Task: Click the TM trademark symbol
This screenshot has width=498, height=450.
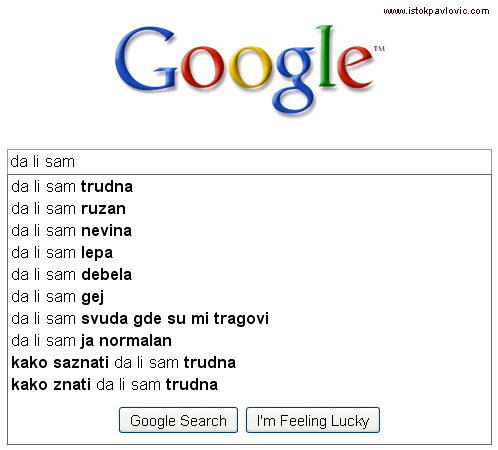Action: (379, 49)
